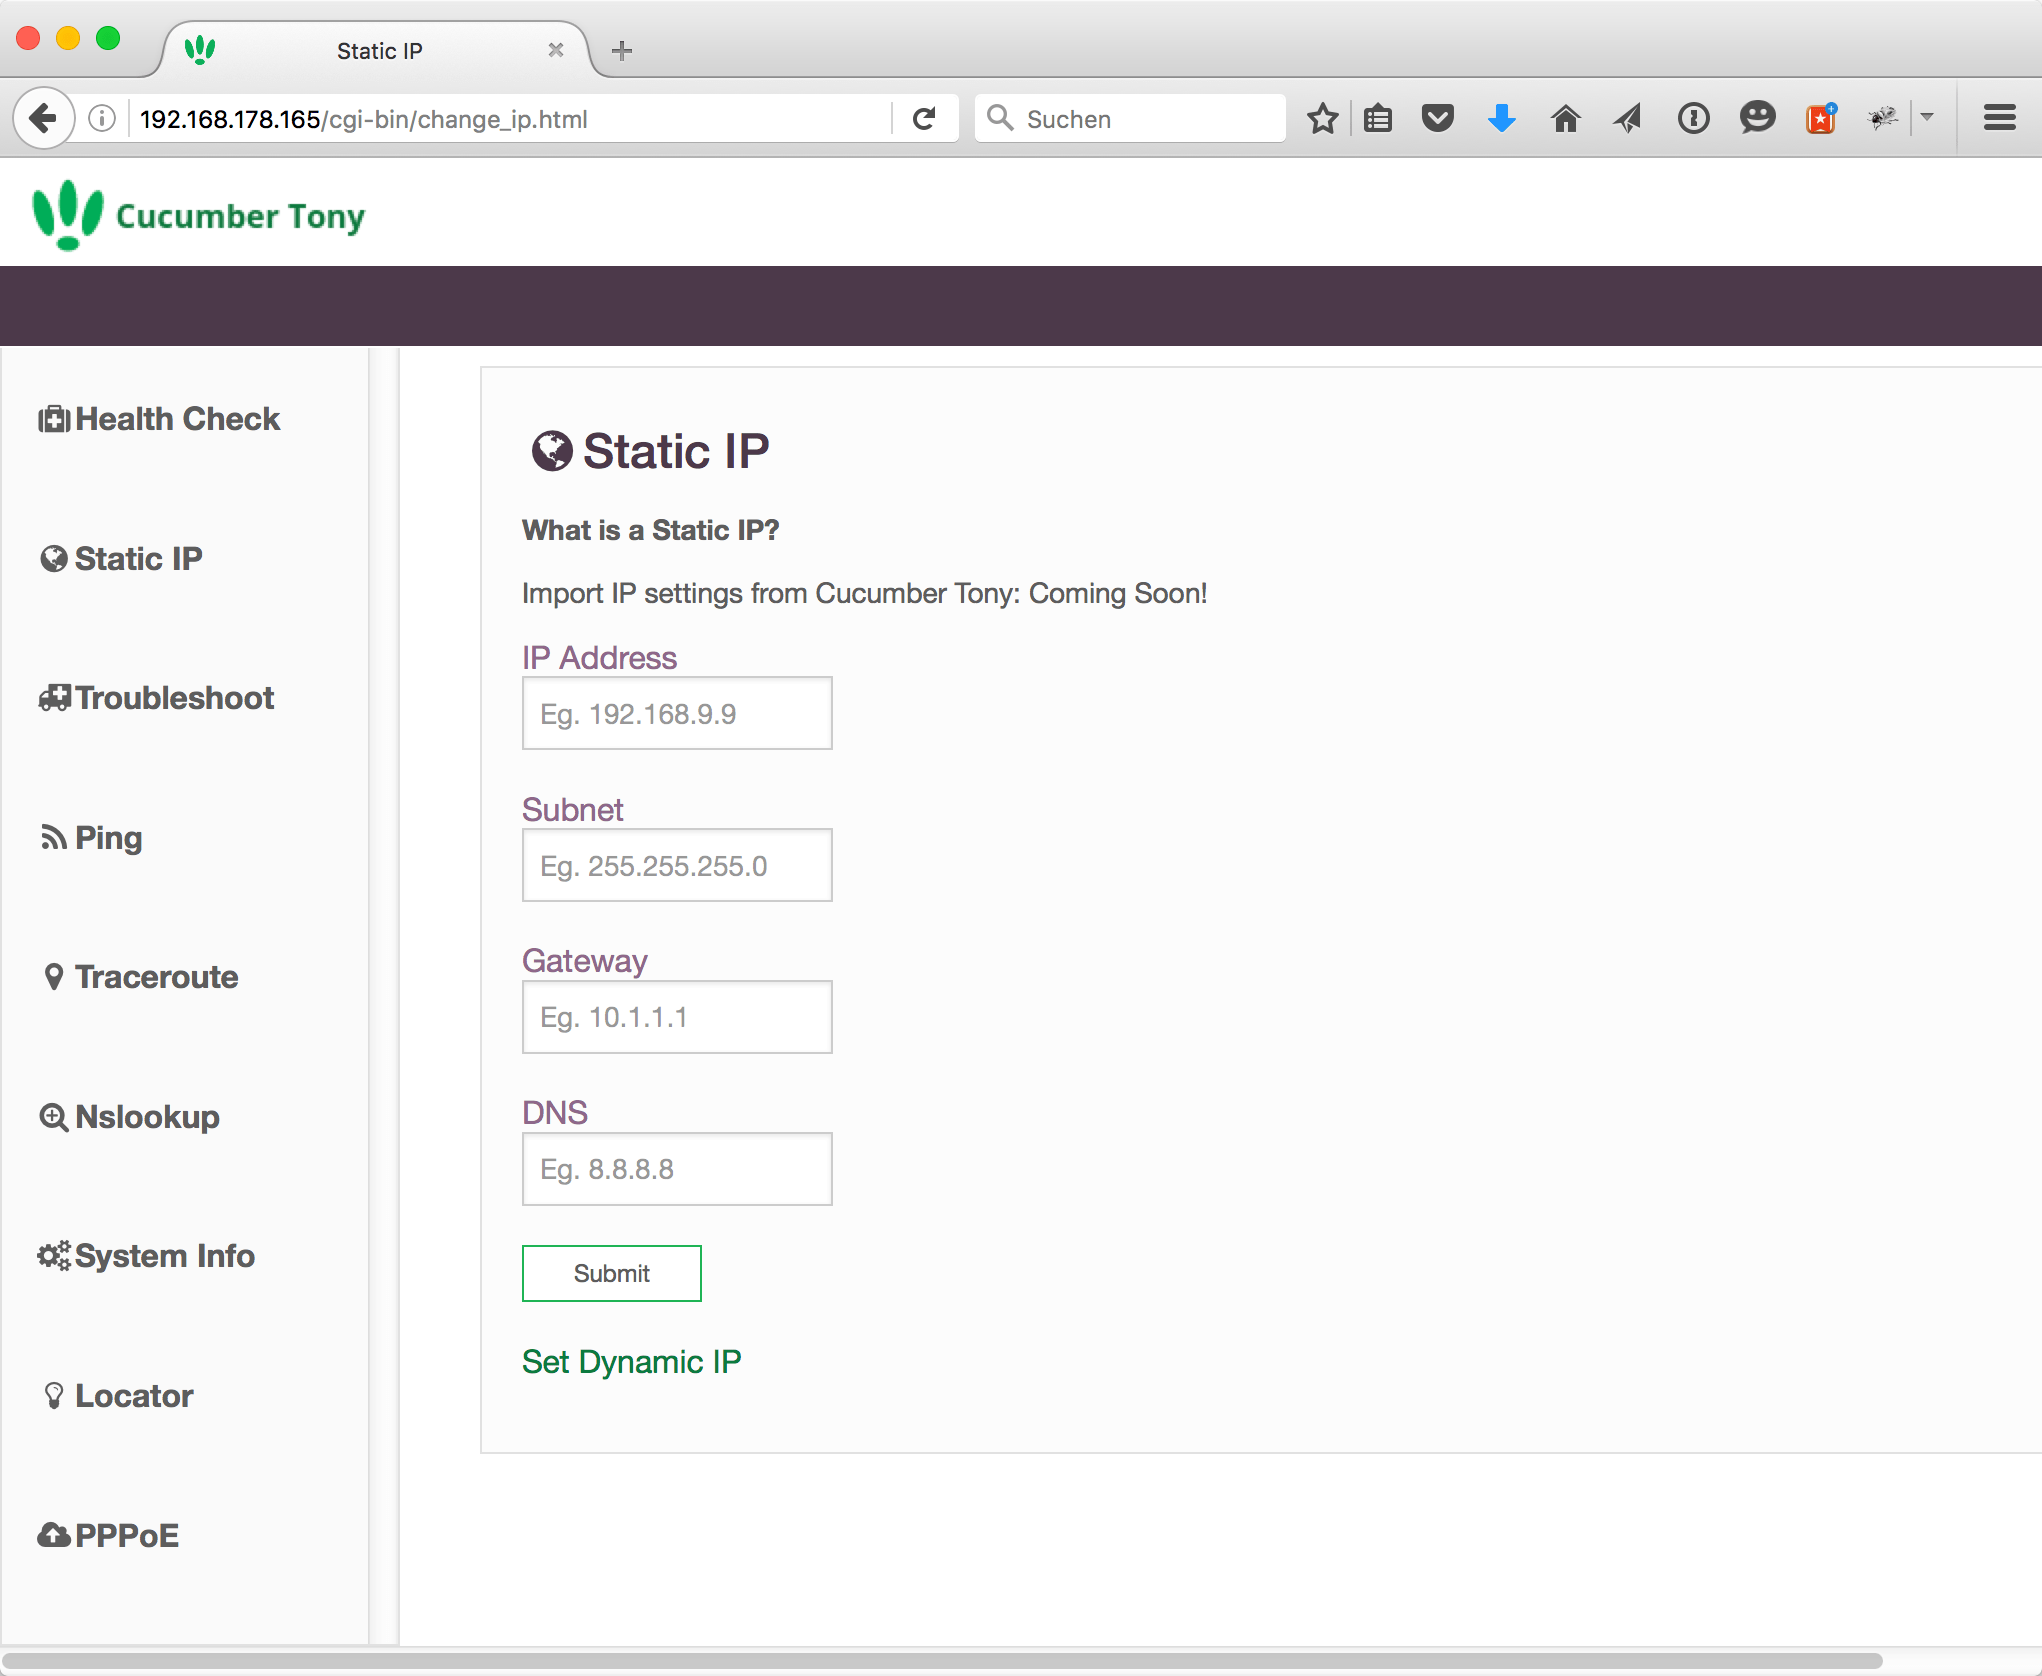This screenshot has height=1676, width=2042.
Task: Show site information icon in address bar
Action: point(102,119)
